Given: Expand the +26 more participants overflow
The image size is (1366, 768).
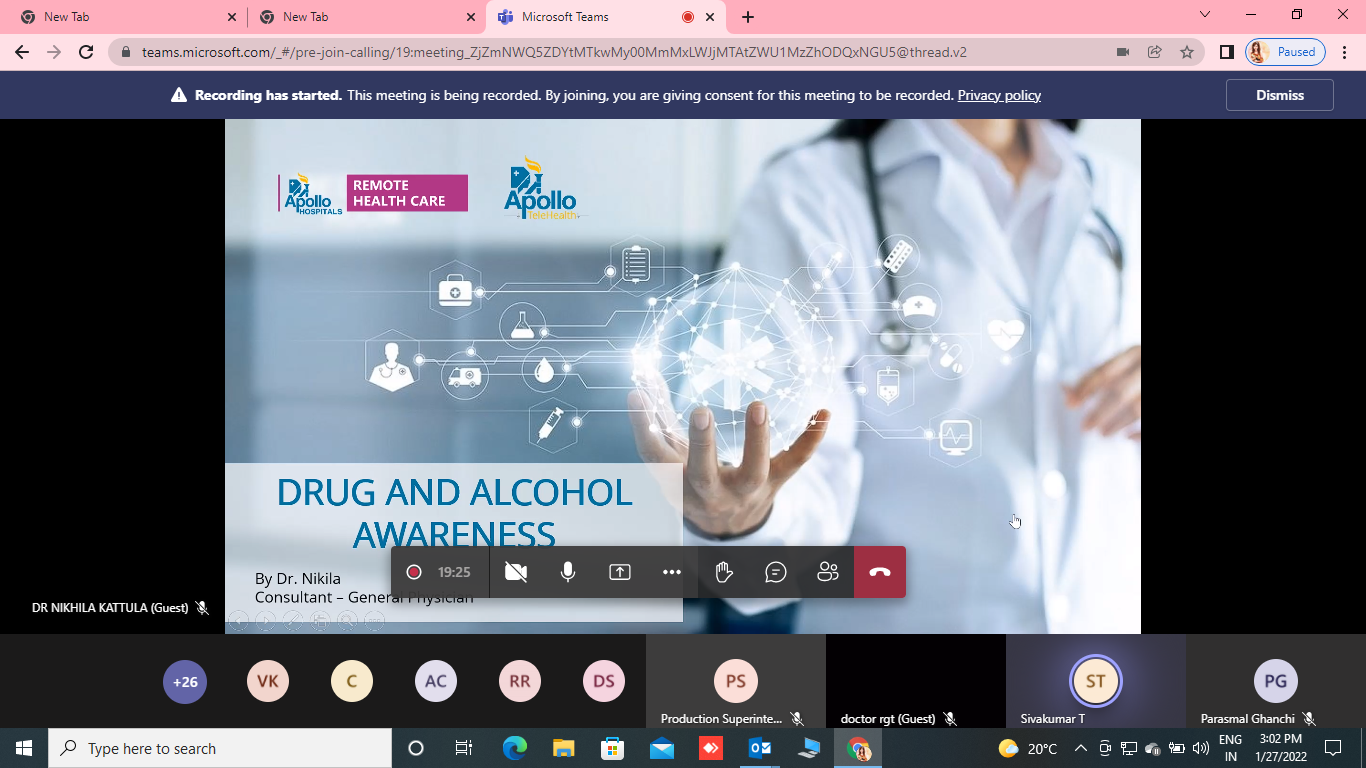Looking at the screenshot, I should pos(185,682).
